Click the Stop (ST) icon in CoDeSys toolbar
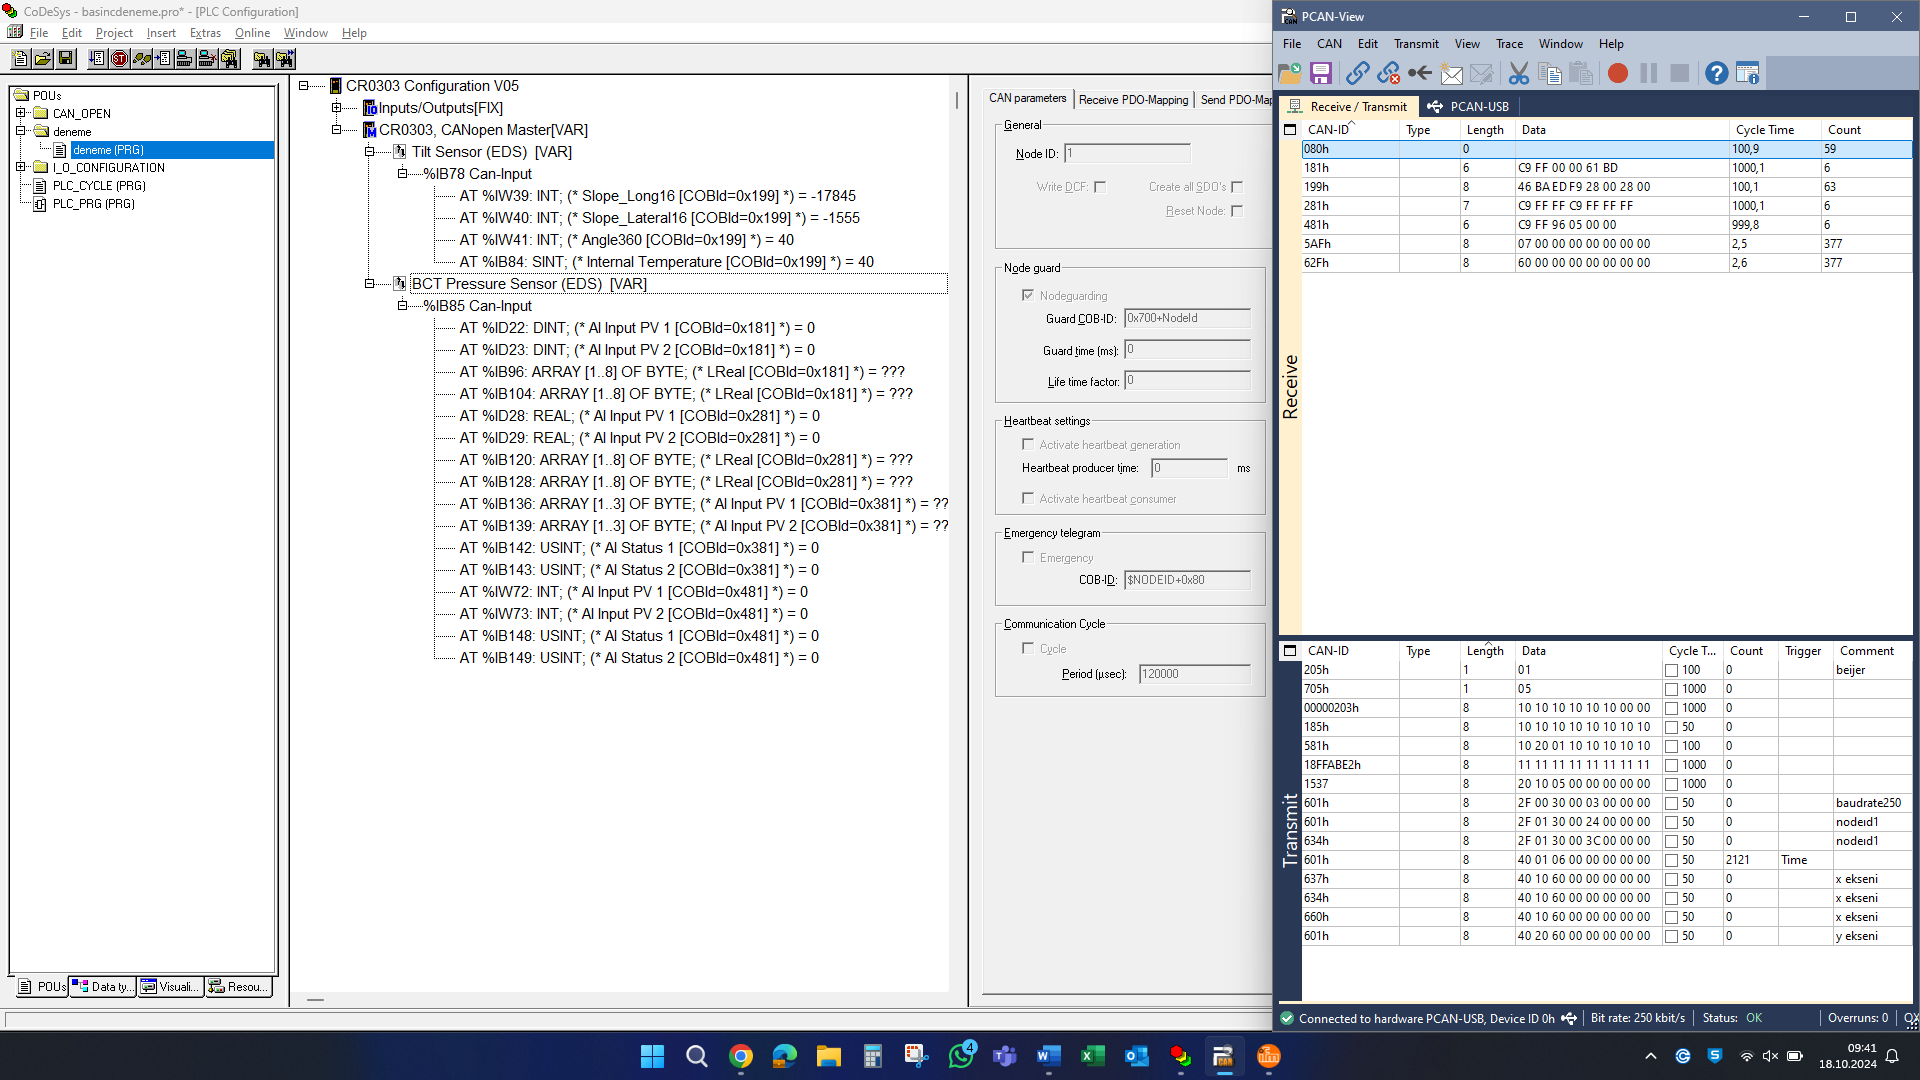 pyautogui.click(x=120, y=59)
